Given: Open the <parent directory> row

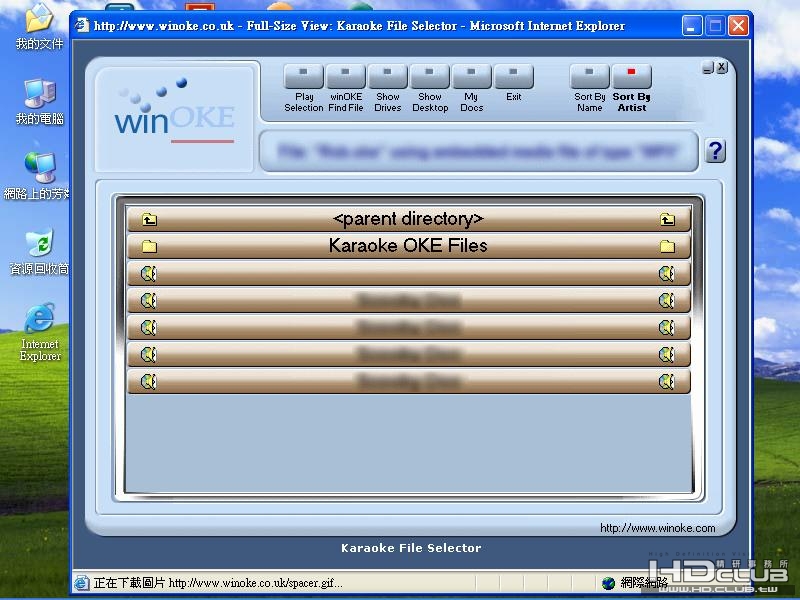Looking at the screenshot, I should (x=408, y=219).
